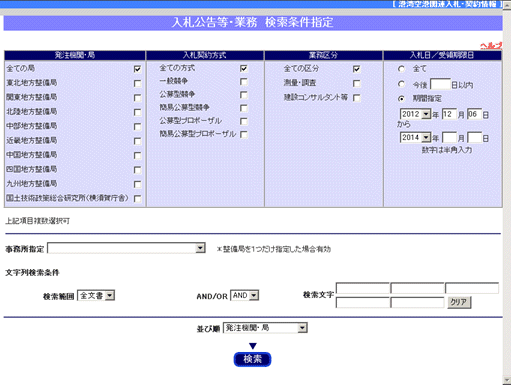Check the 測量・調査 checkbox
The width and height of the screenshot is (511, 385).
point(357,83)
